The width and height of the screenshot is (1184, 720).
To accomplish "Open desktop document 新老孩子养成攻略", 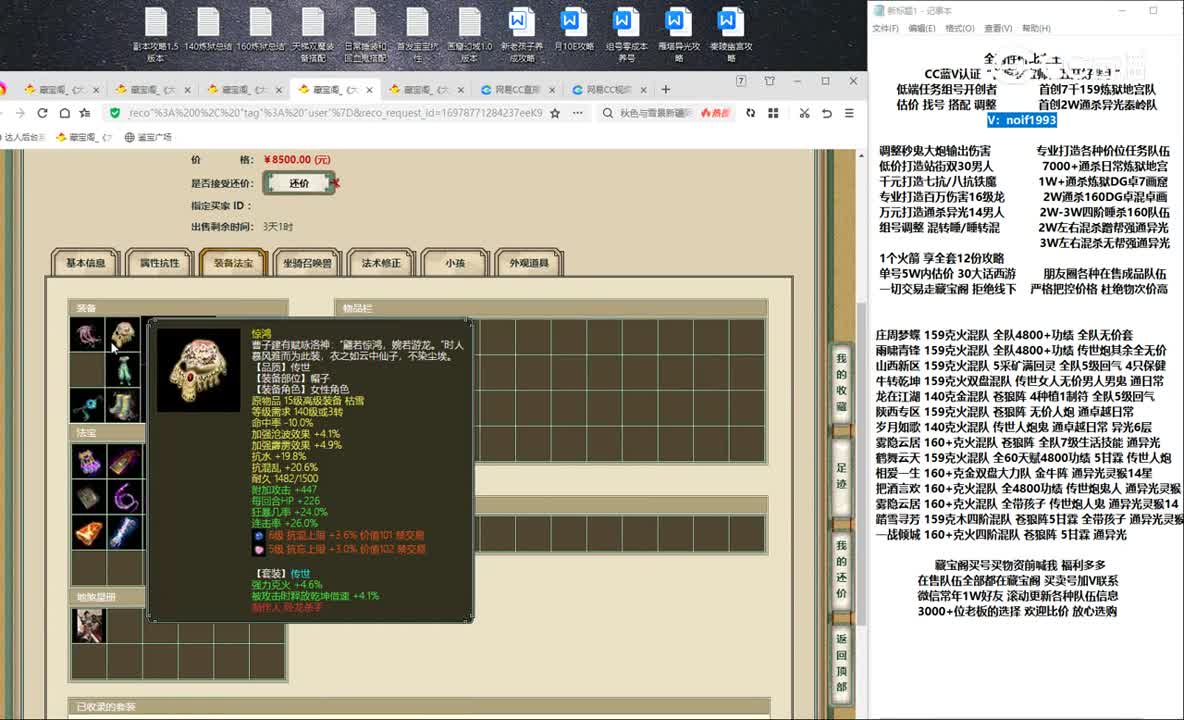I will 521,35.
